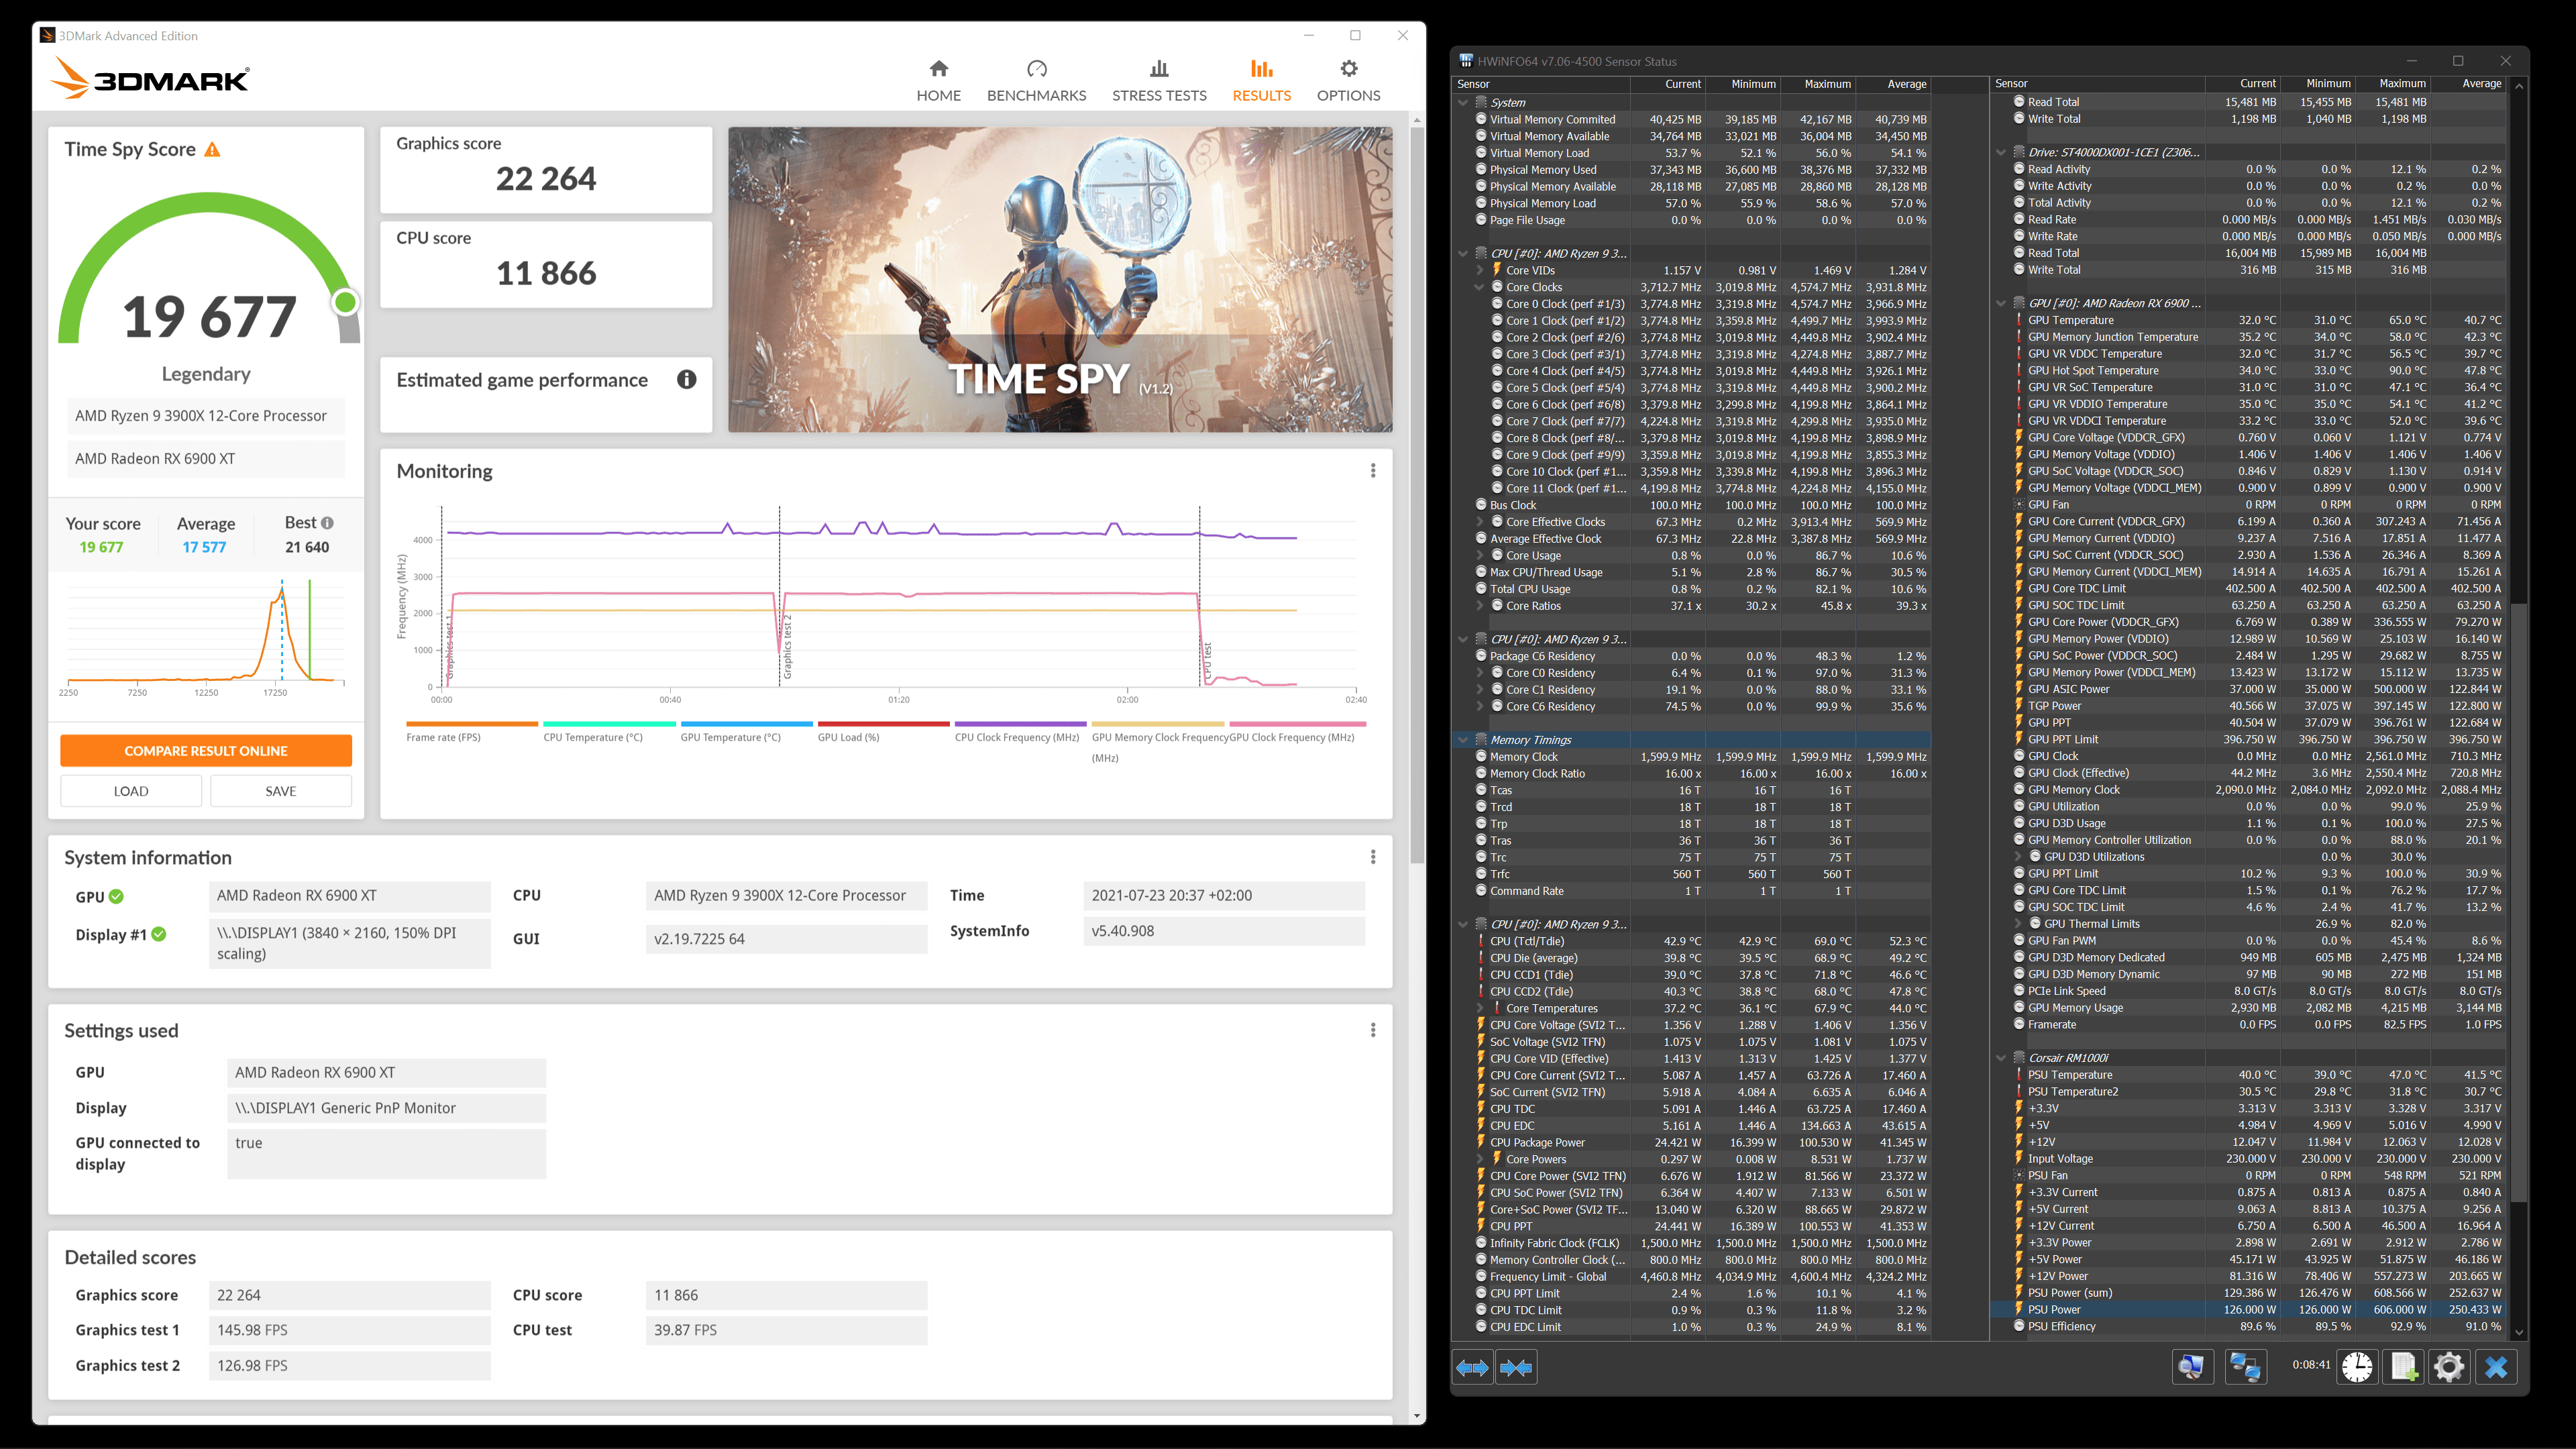Expand the GPU Thermal Limits node
The height and width of the screenshot is (1449, 2576).
point(2018,924)
